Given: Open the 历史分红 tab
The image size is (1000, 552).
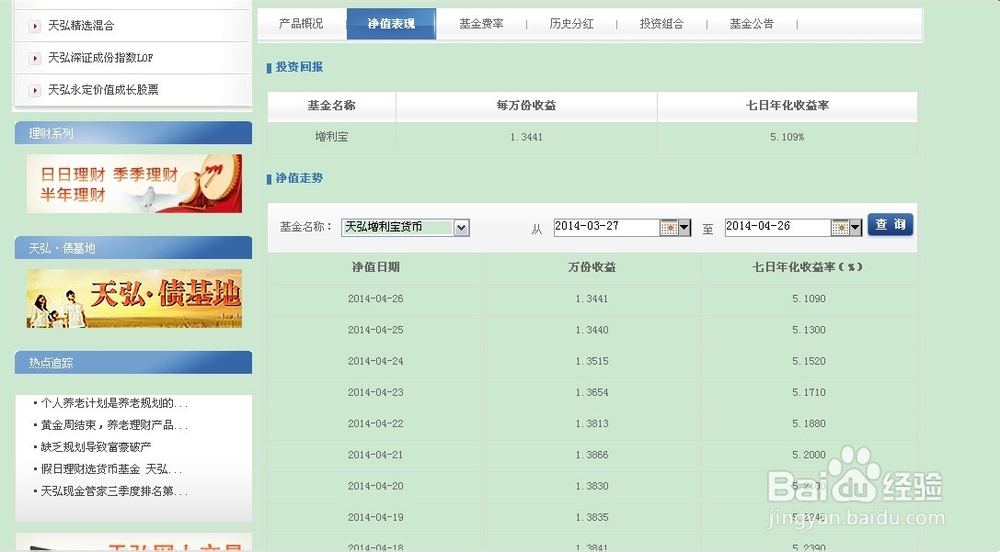Looking at the screenshot, I should tap(571, 24).
